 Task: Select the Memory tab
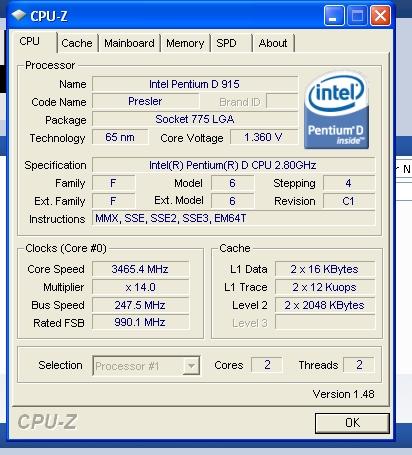tap(185, 43)
